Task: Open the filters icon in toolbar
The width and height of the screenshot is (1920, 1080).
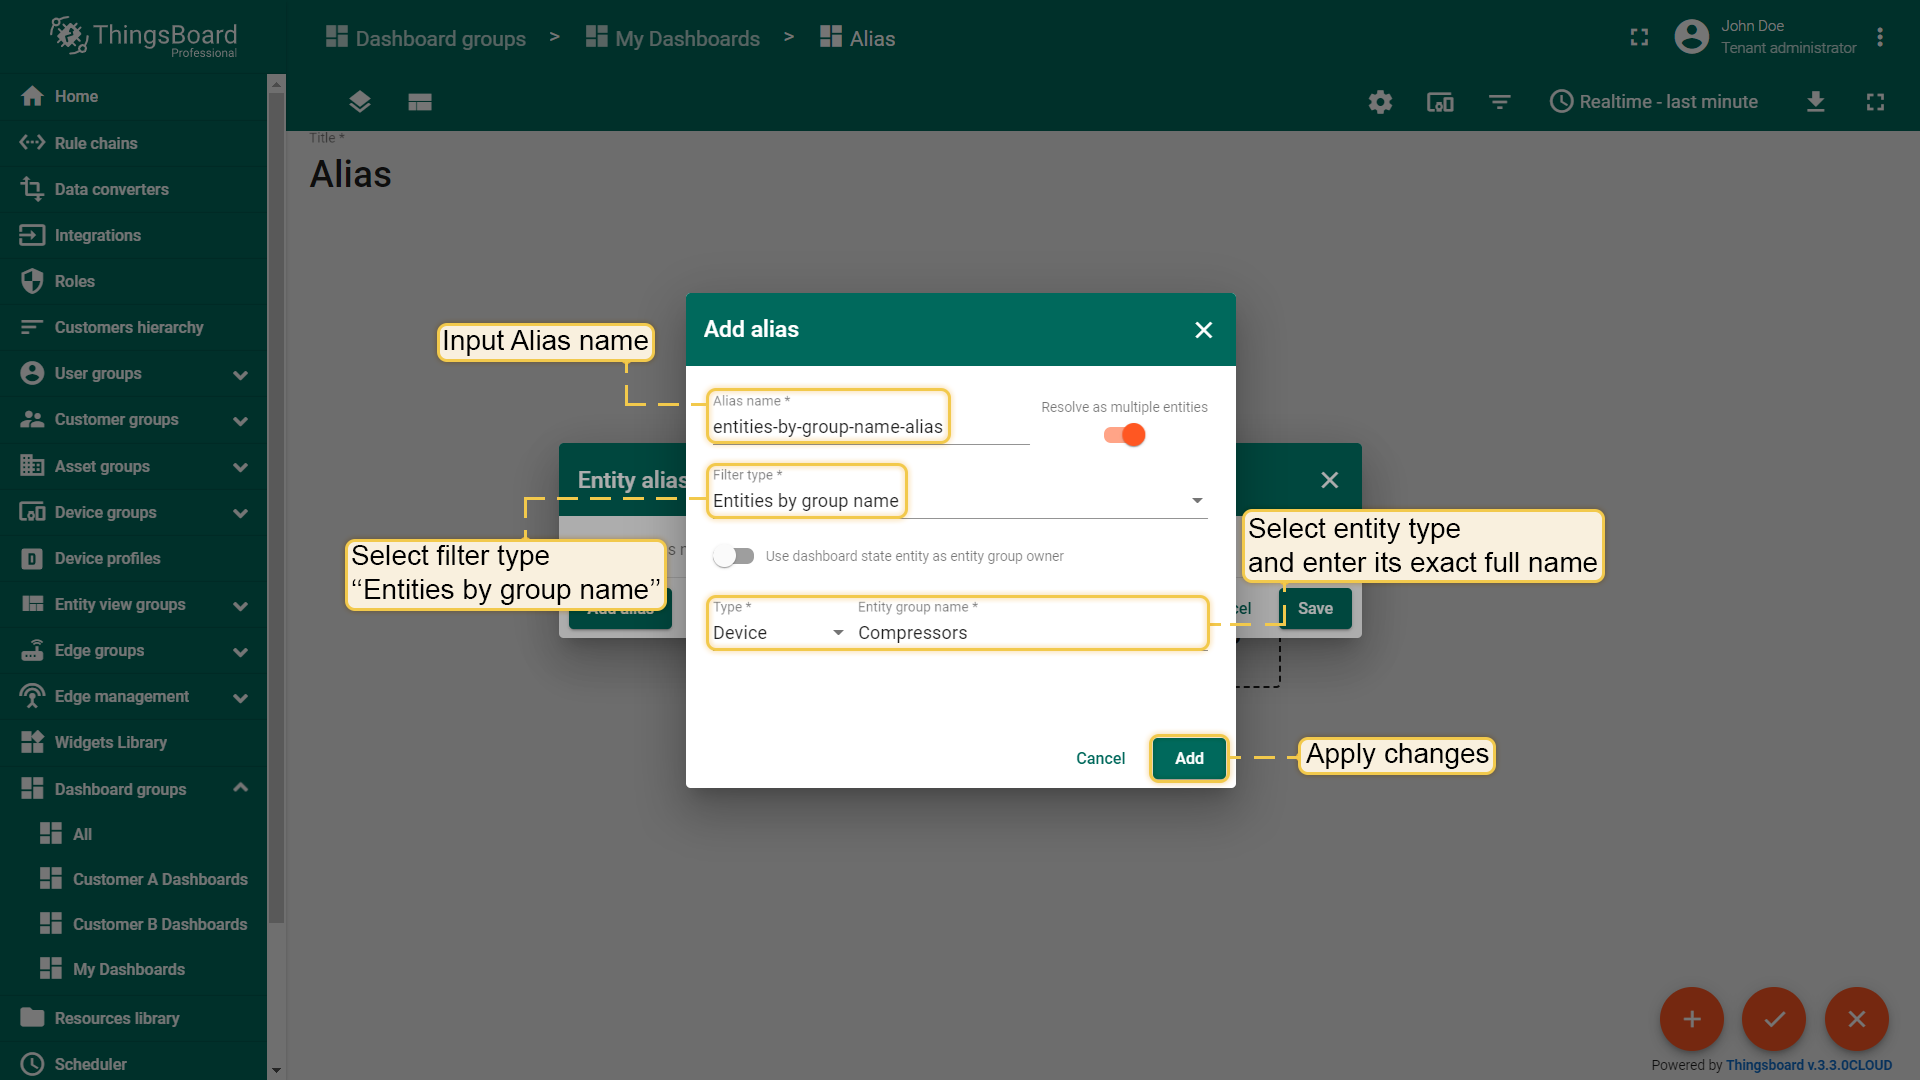Action: [x=1499, y=102]
